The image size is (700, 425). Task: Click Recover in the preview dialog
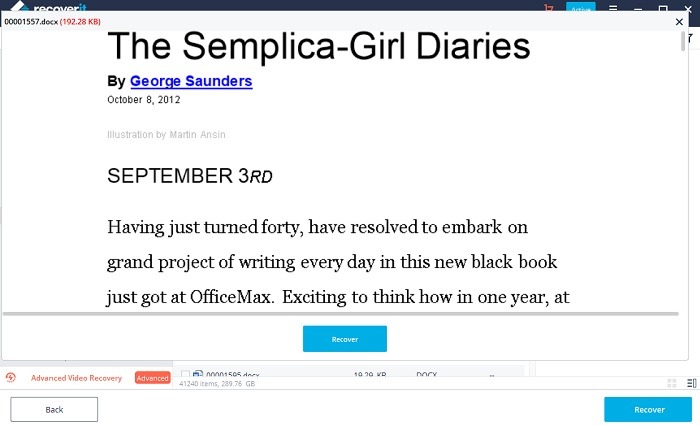tap(344, 339)
